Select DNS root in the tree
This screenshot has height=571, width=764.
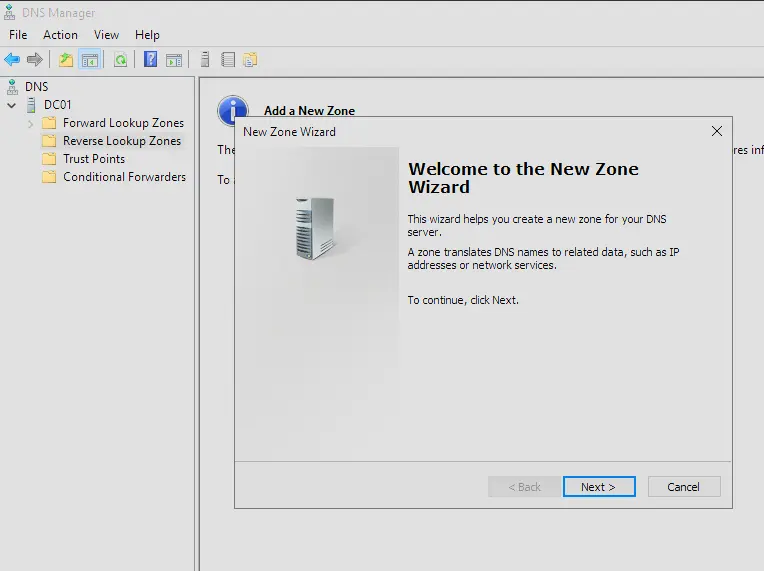[x=37, y=87]
